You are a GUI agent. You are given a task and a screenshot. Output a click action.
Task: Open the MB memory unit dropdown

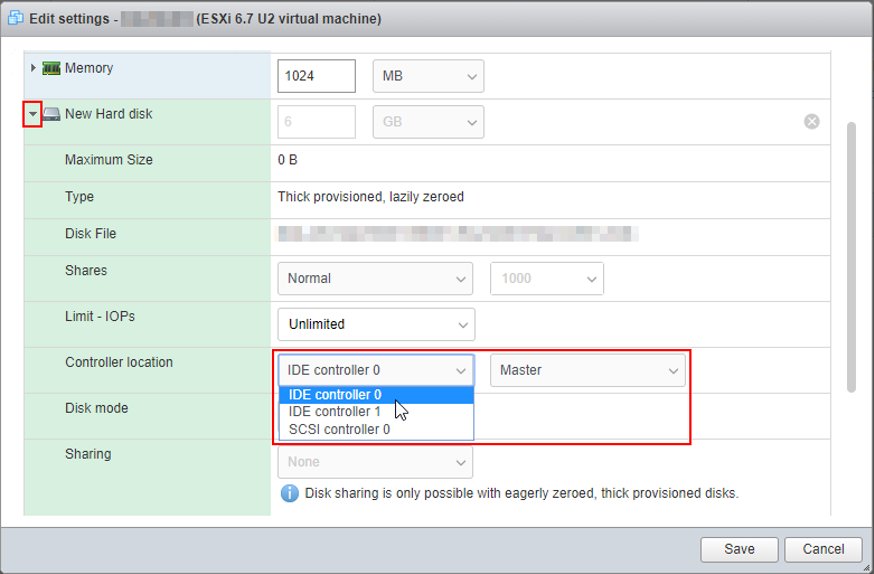[x=428, y=76]
